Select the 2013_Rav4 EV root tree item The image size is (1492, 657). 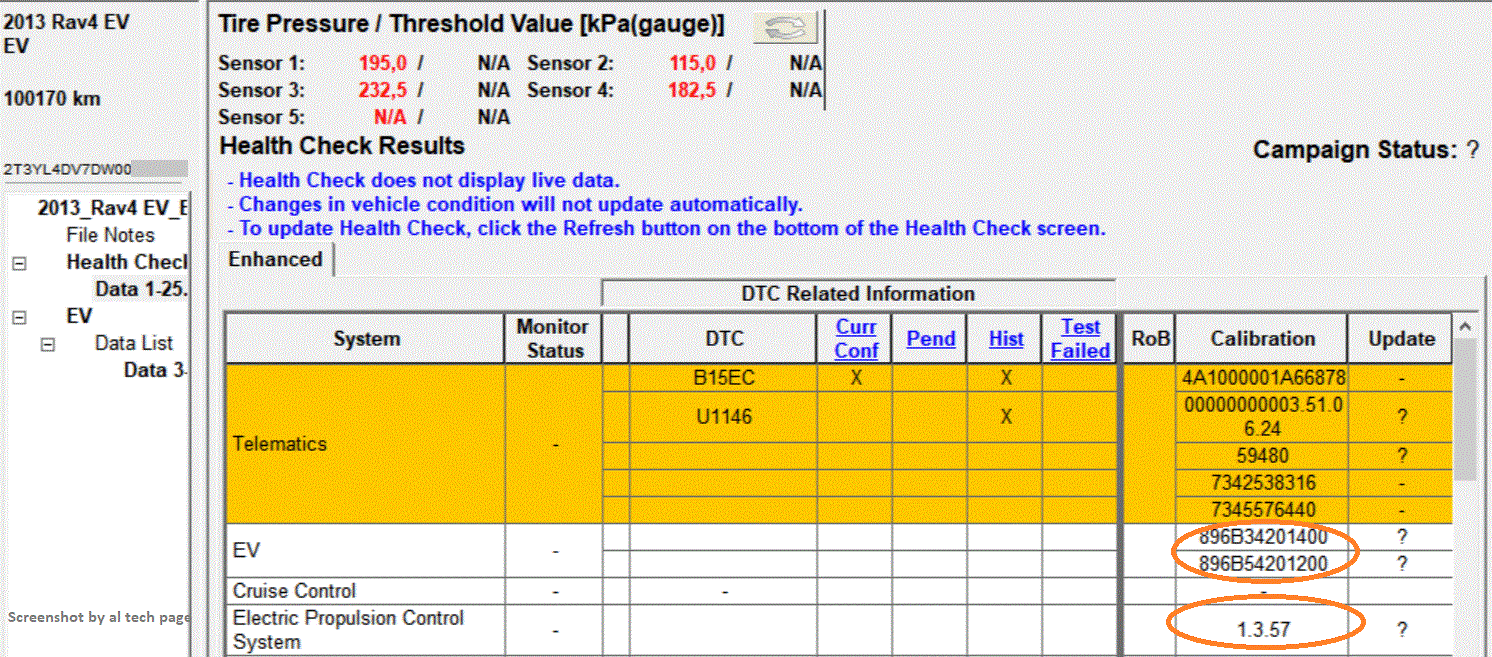(112, 208)
